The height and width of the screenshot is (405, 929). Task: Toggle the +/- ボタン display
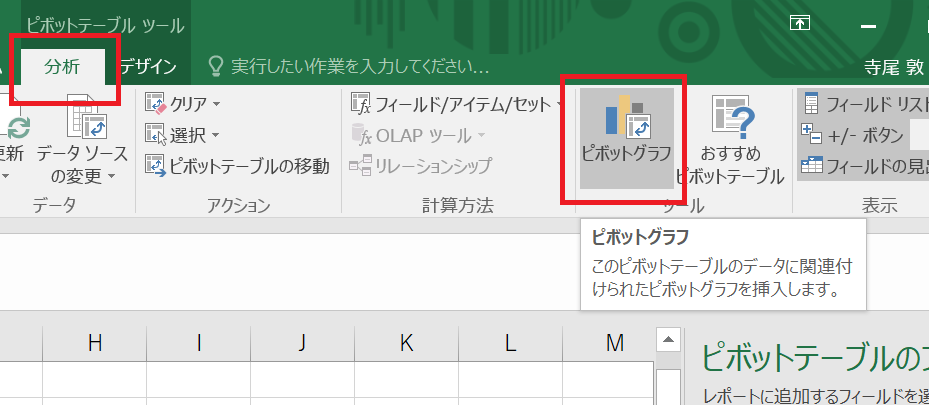[x=852, y=136]
